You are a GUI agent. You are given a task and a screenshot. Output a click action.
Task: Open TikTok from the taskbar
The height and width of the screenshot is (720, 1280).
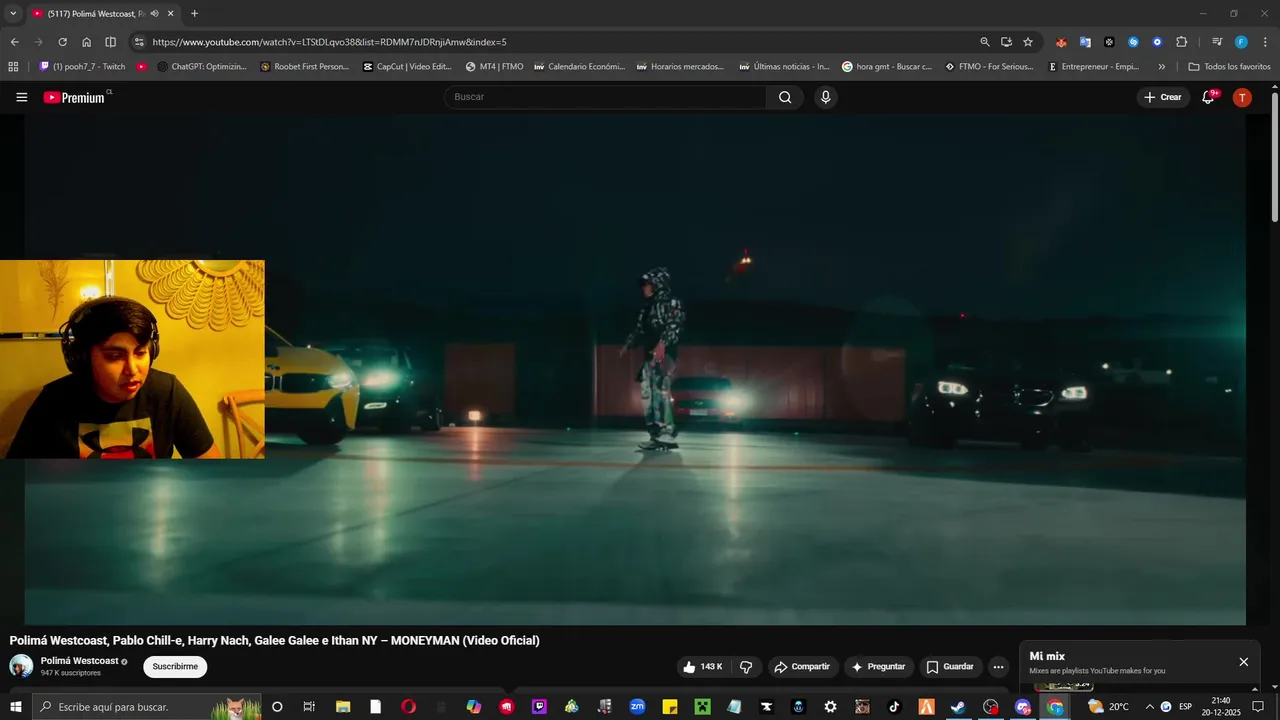click(894, 707)
